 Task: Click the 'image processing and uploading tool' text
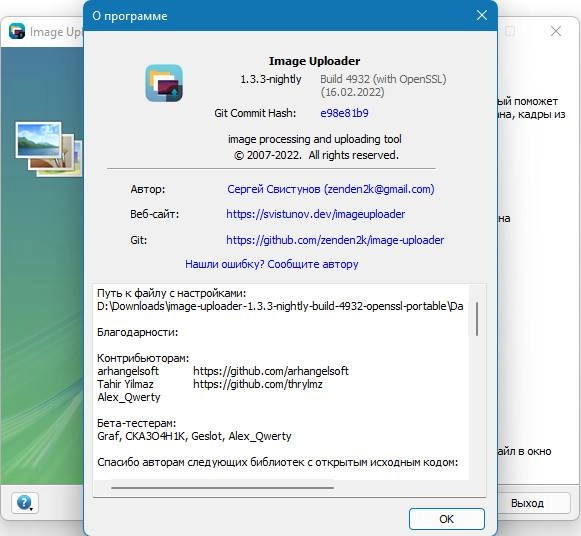tap(315, 139)
